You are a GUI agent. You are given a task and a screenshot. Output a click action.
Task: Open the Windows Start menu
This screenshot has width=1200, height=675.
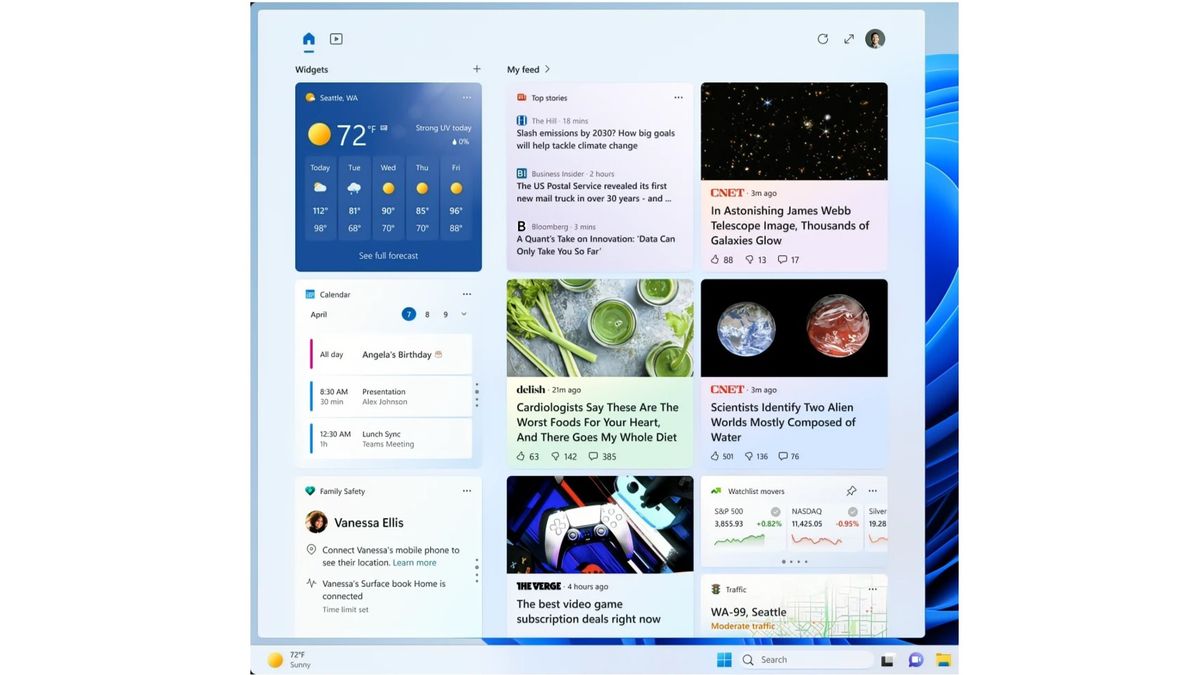[x=723, y=660]
